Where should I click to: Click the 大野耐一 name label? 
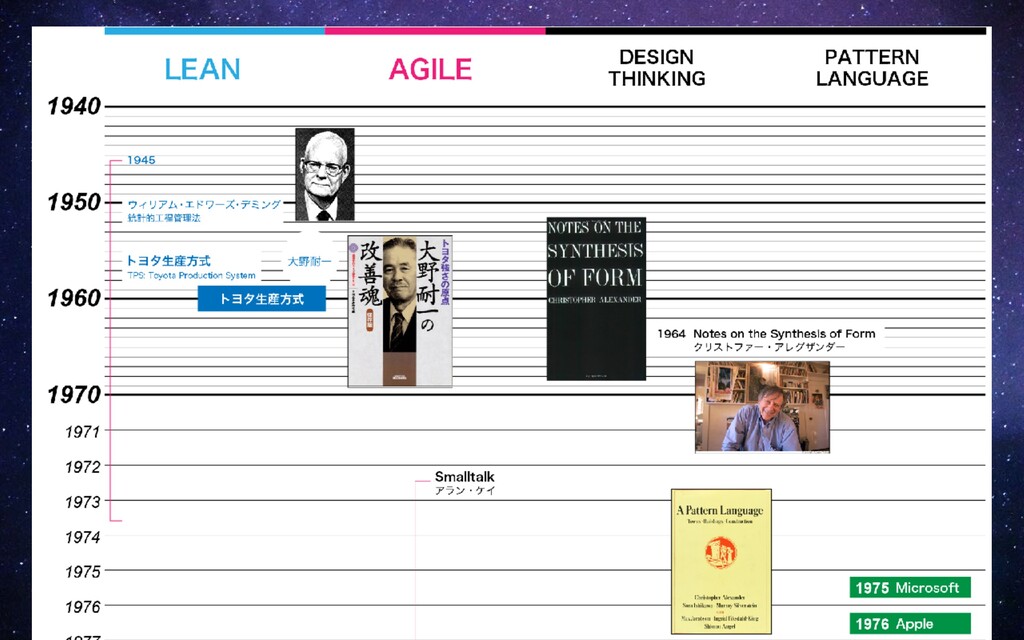310,261
